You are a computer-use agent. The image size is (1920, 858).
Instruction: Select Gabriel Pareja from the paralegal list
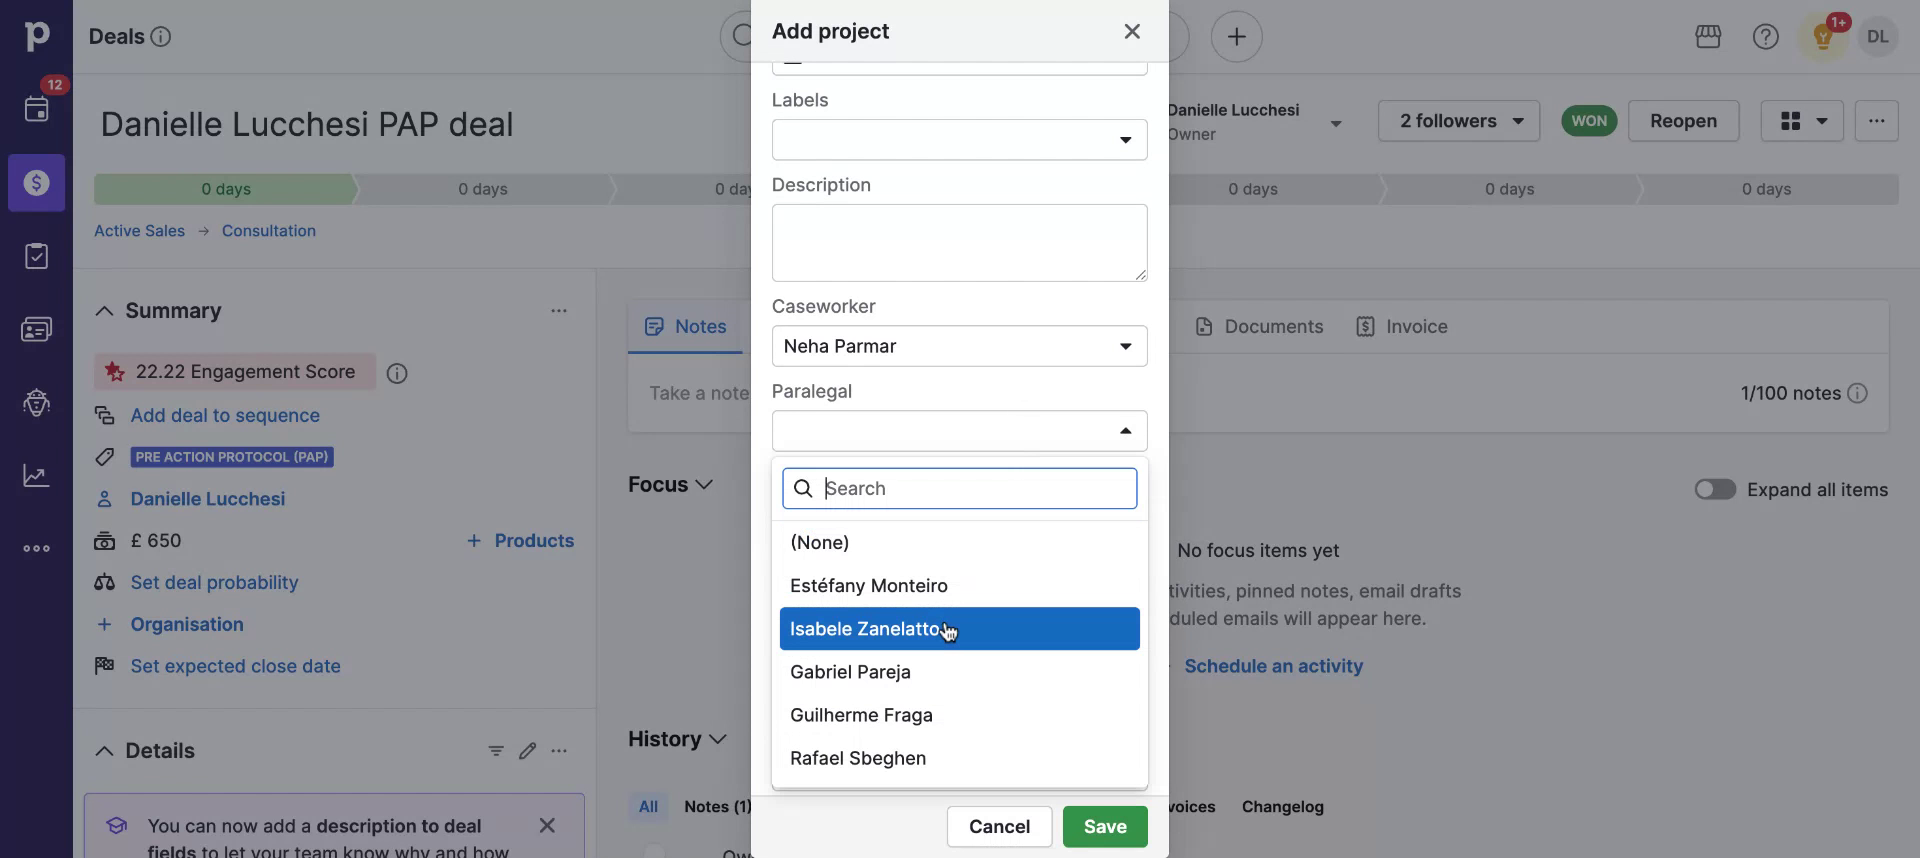(x=850, y=672)
